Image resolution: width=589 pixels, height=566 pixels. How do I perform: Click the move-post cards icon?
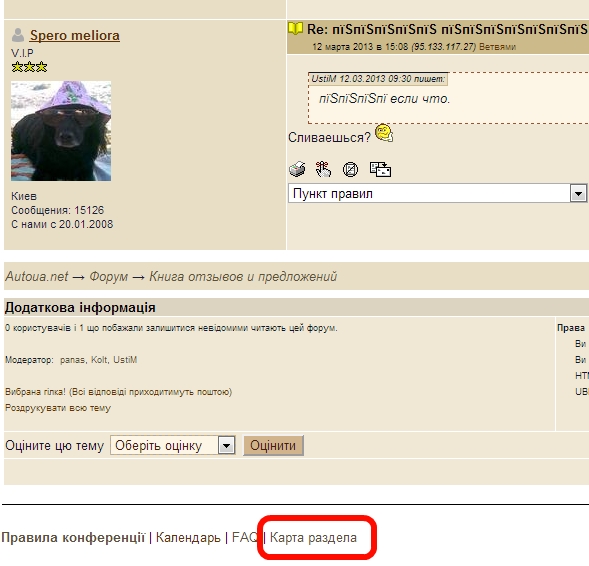click(380, 169)
